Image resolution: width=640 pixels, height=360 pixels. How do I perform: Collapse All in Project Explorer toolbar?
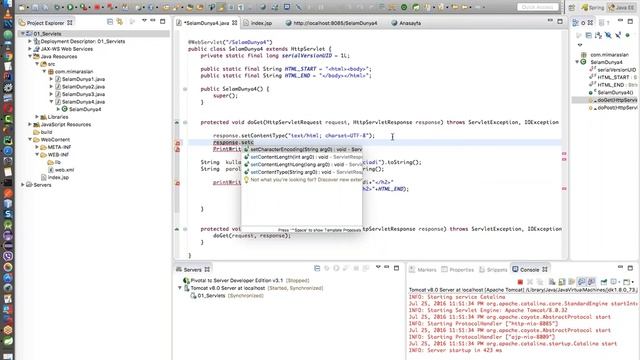point(110,22)
